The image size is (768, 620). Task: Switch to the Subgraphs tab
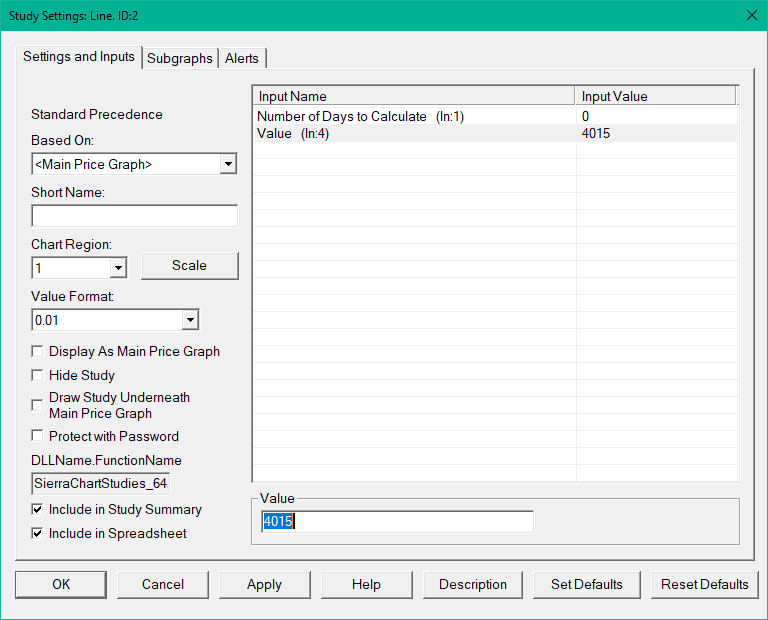coord(180,58)
